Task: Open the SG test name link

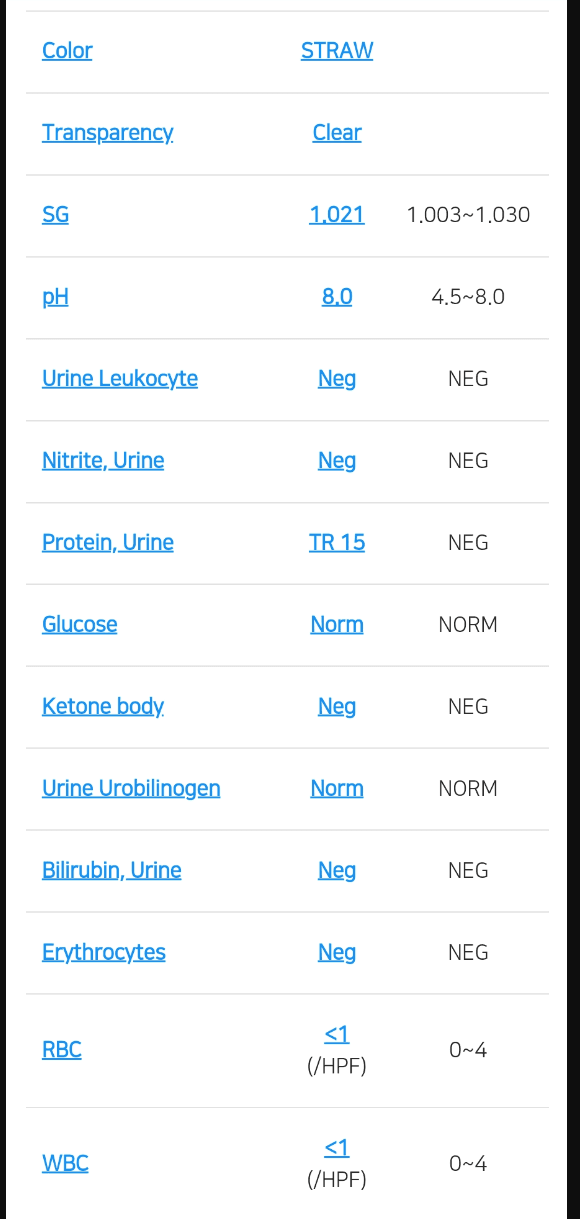Action: [55, 215]
